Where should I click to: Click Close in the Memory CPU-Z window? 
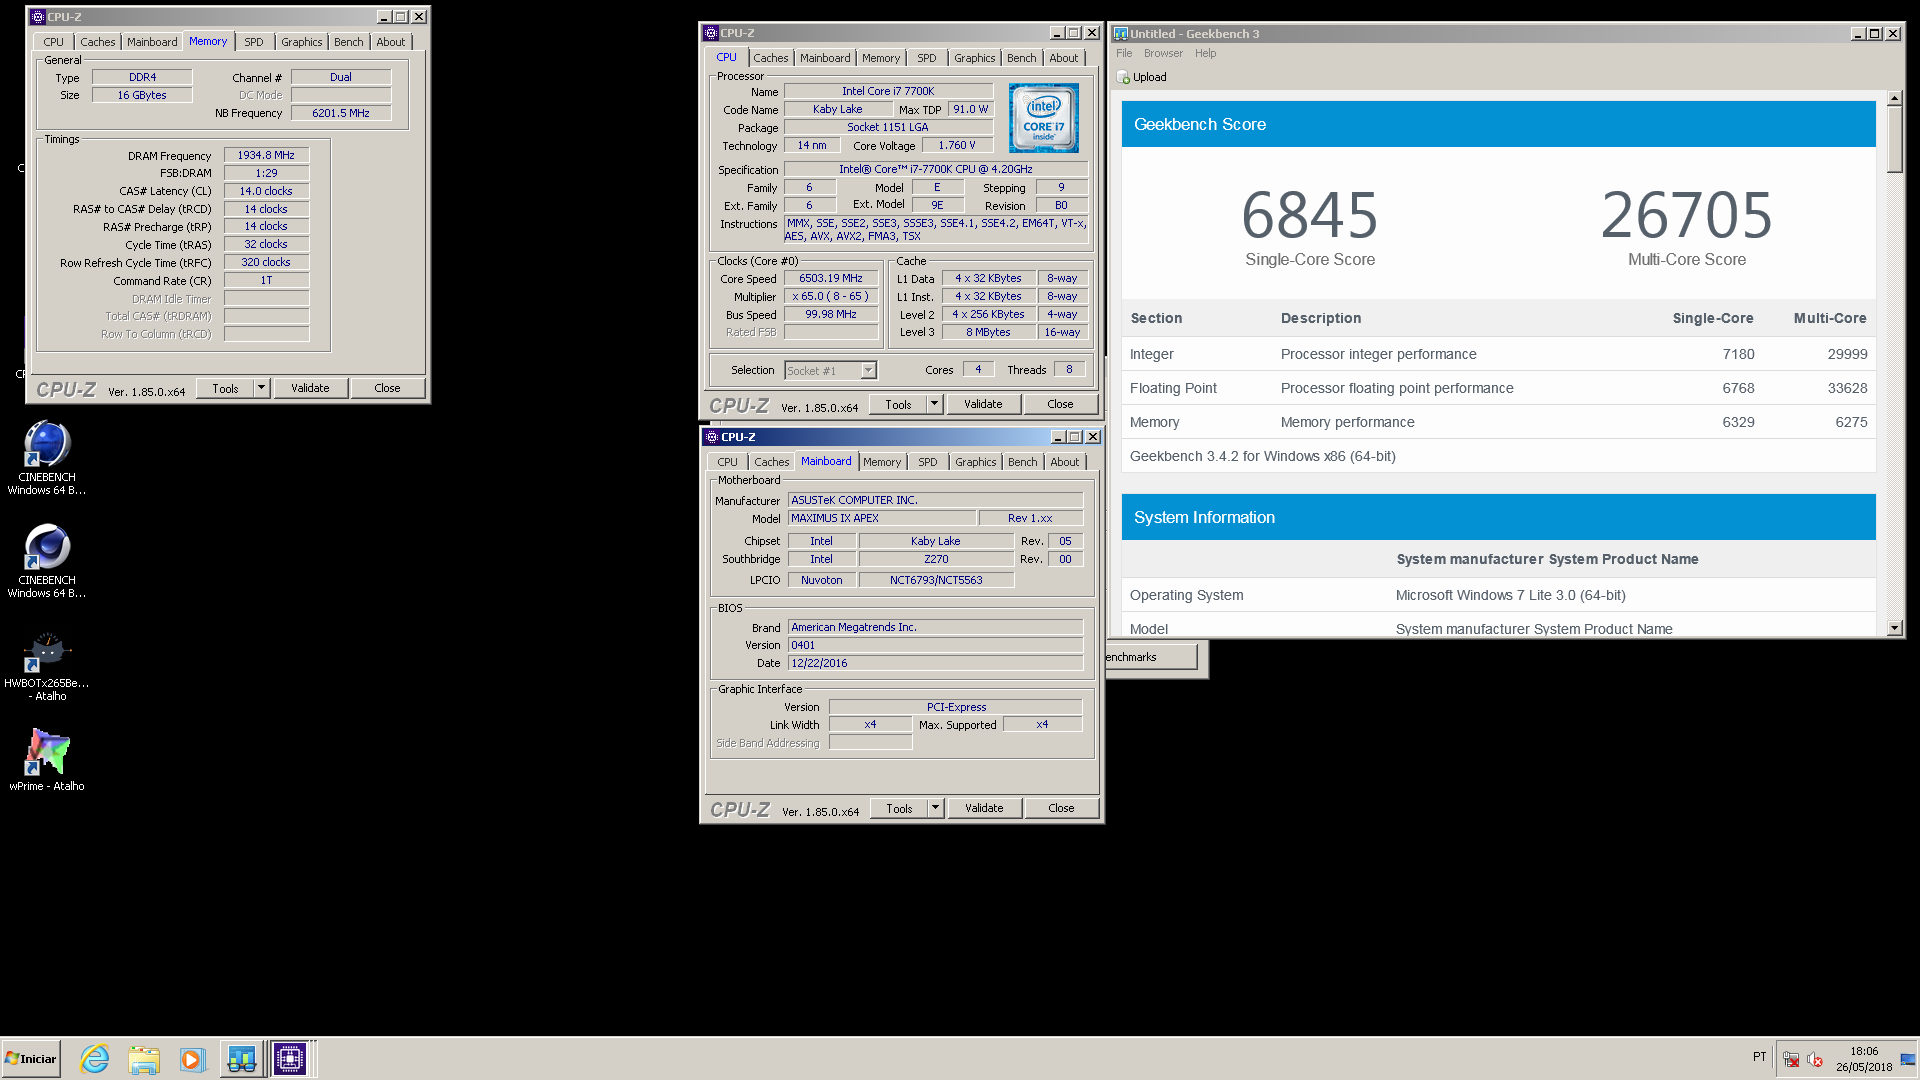pos(387,388)
